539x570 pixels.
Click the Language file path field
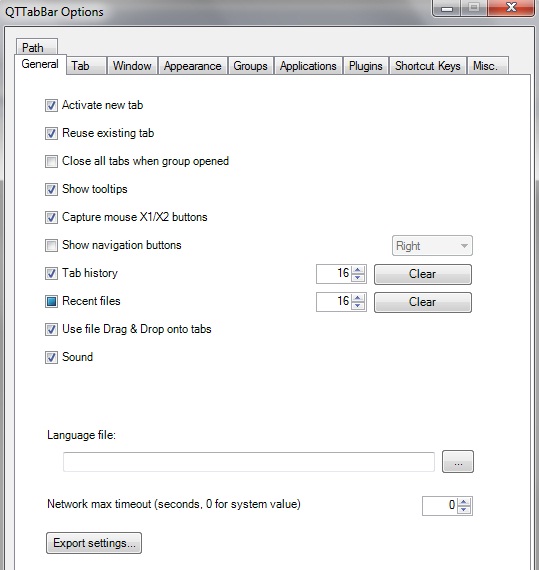click(249, 462)
